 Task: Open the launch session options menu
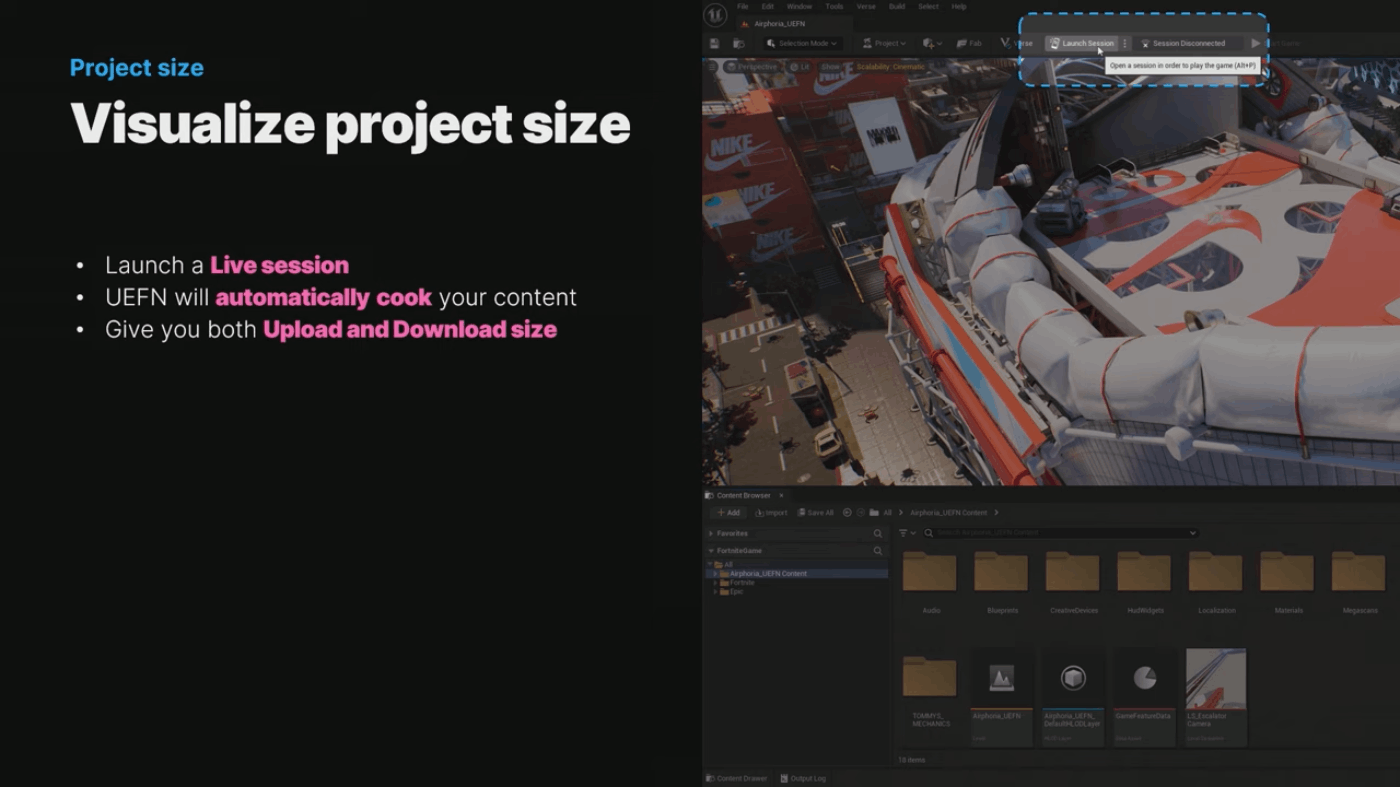coord(1125,44)
